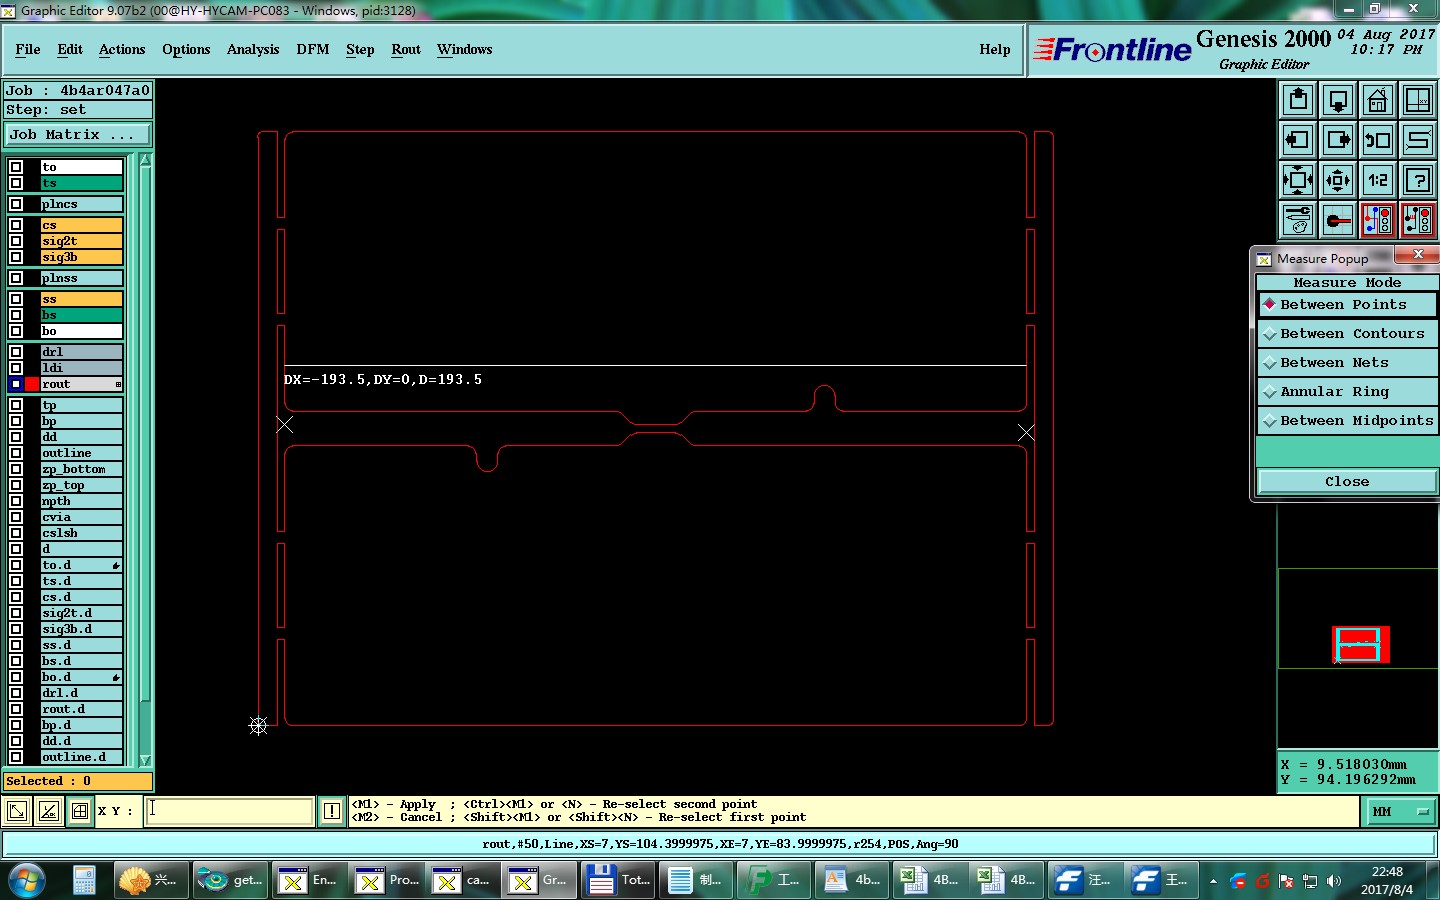Open the Step menu

[x=360, y=49]
